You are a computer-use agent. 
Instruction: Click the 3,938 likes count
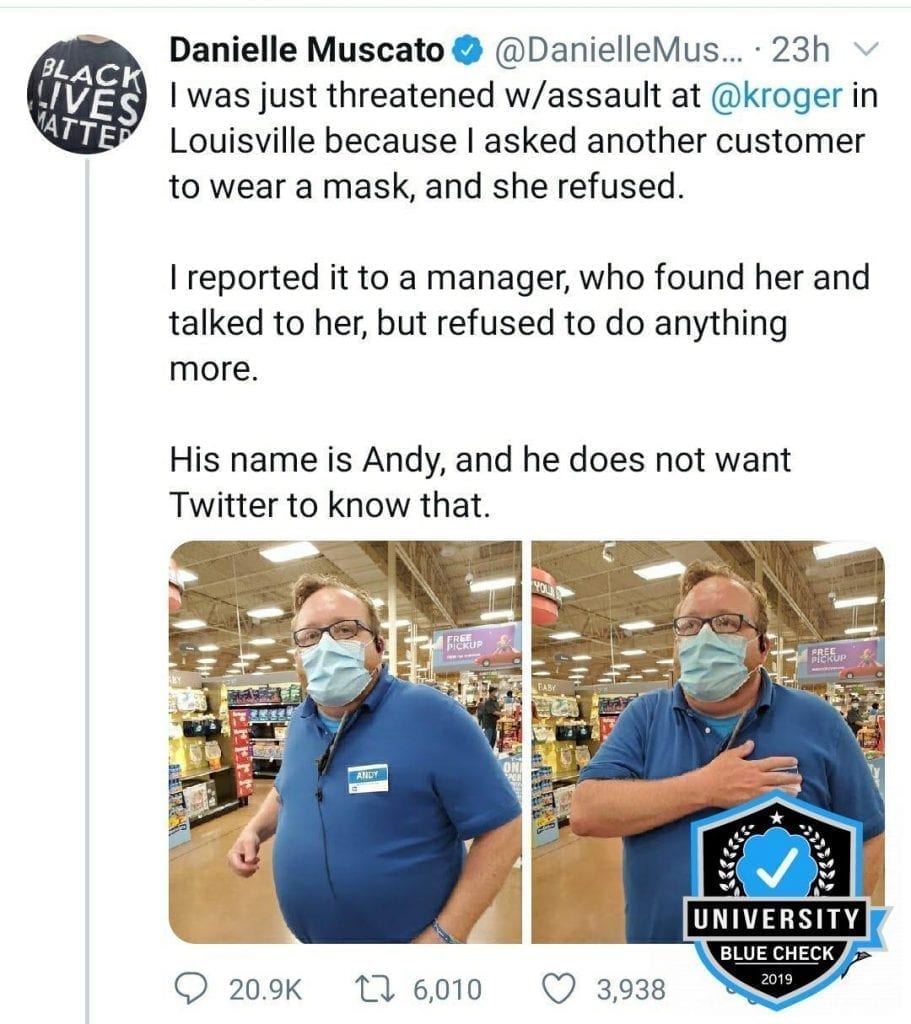pos(631,989)
